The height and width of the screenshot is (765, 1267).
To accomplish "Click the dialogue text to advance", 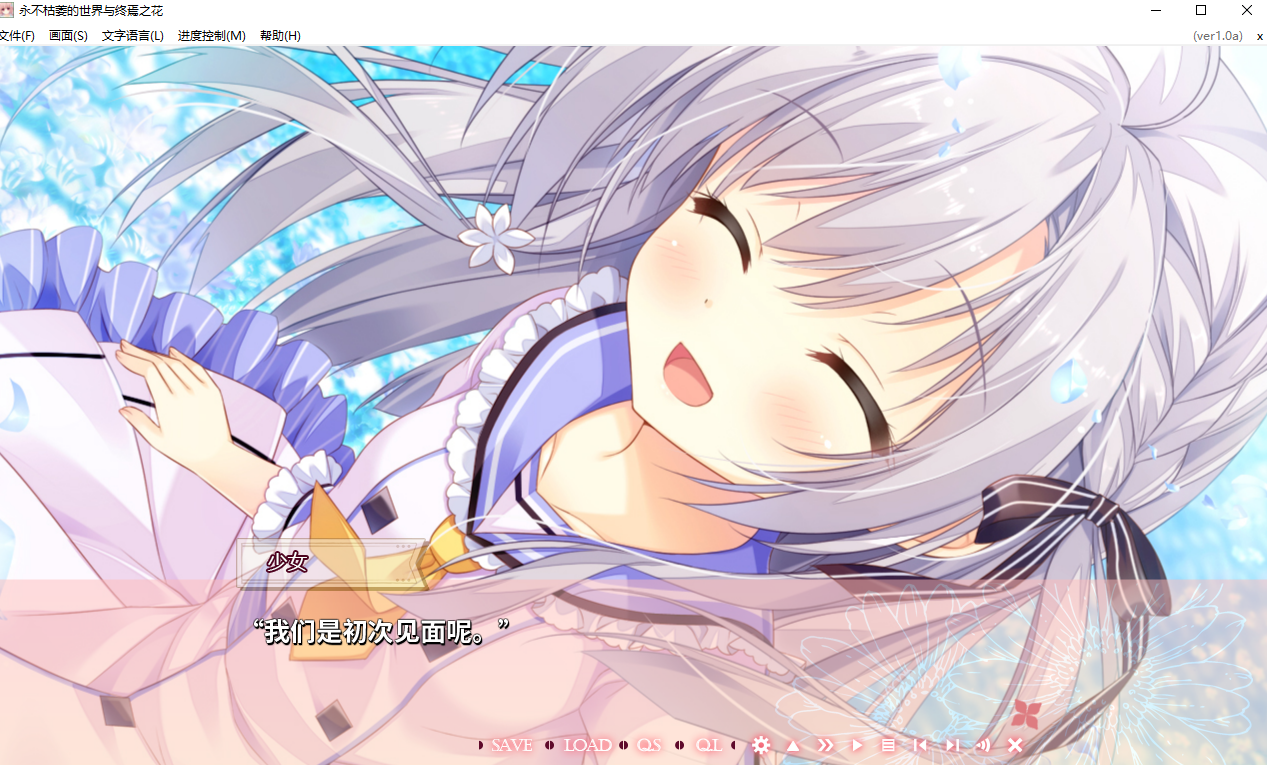I will point(380,632).
